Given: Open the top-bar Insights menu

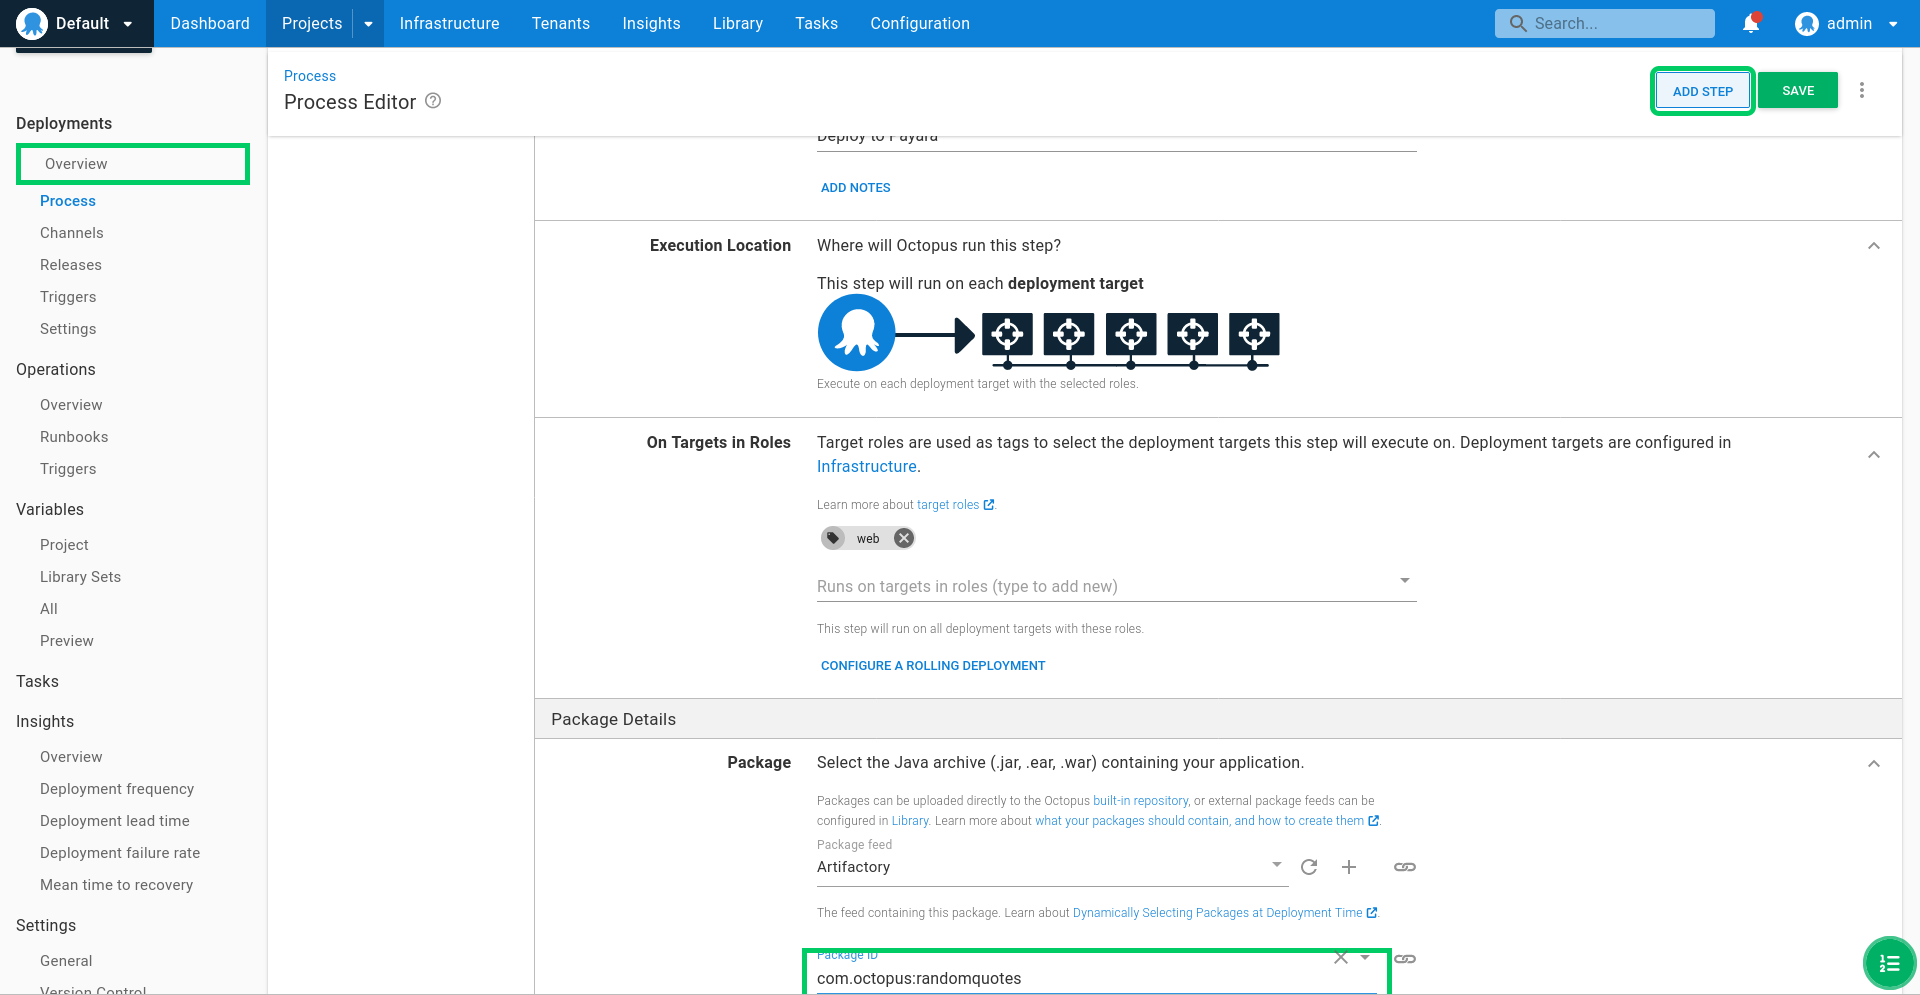Looking at the screenshot, I should tap(651, 23).
